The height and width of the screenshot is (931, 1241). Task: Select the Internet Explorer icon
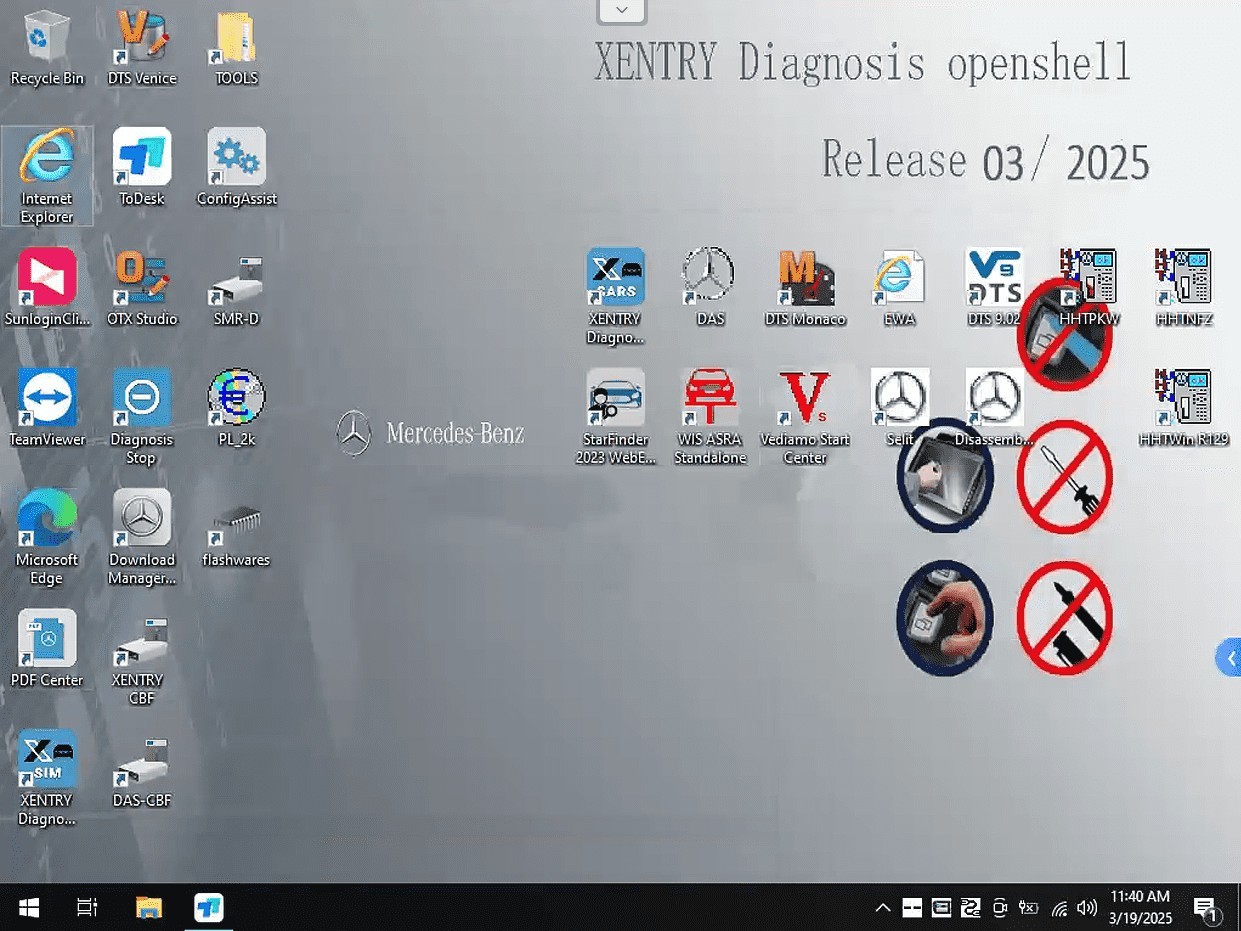tap(47, 176)
